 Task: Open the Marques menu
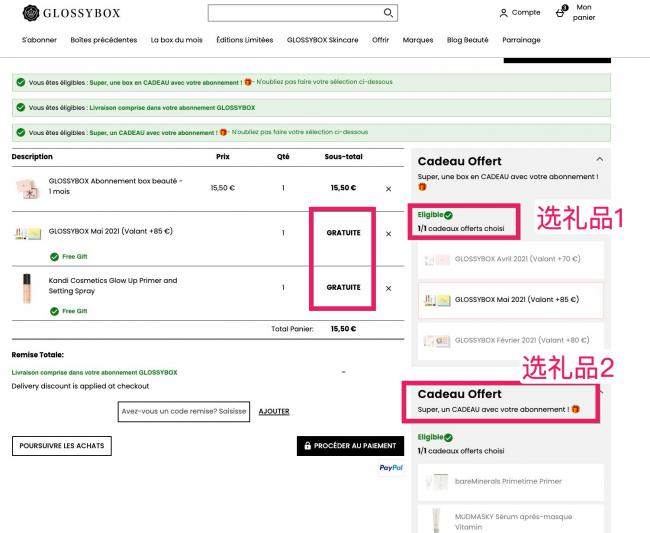pos(418,40)
